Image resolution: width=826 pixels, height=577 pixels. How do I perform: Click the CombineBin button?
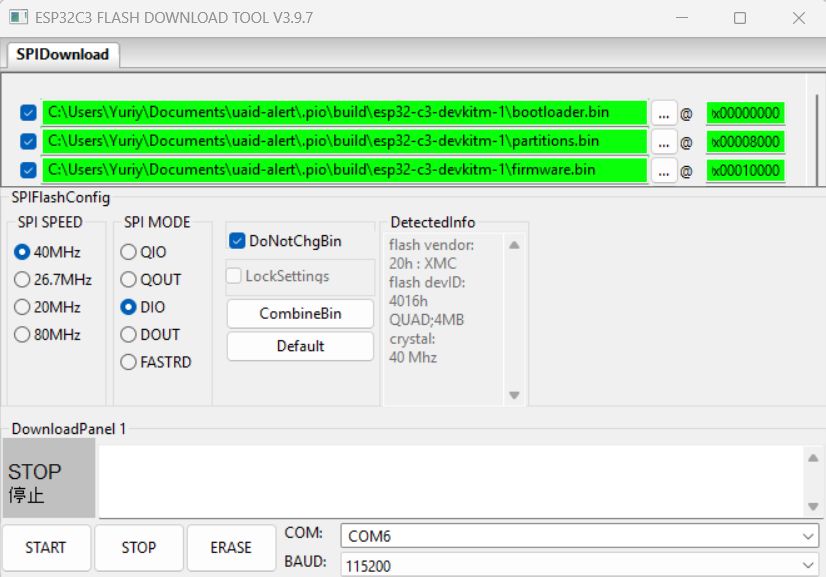[x=300, y=314]
